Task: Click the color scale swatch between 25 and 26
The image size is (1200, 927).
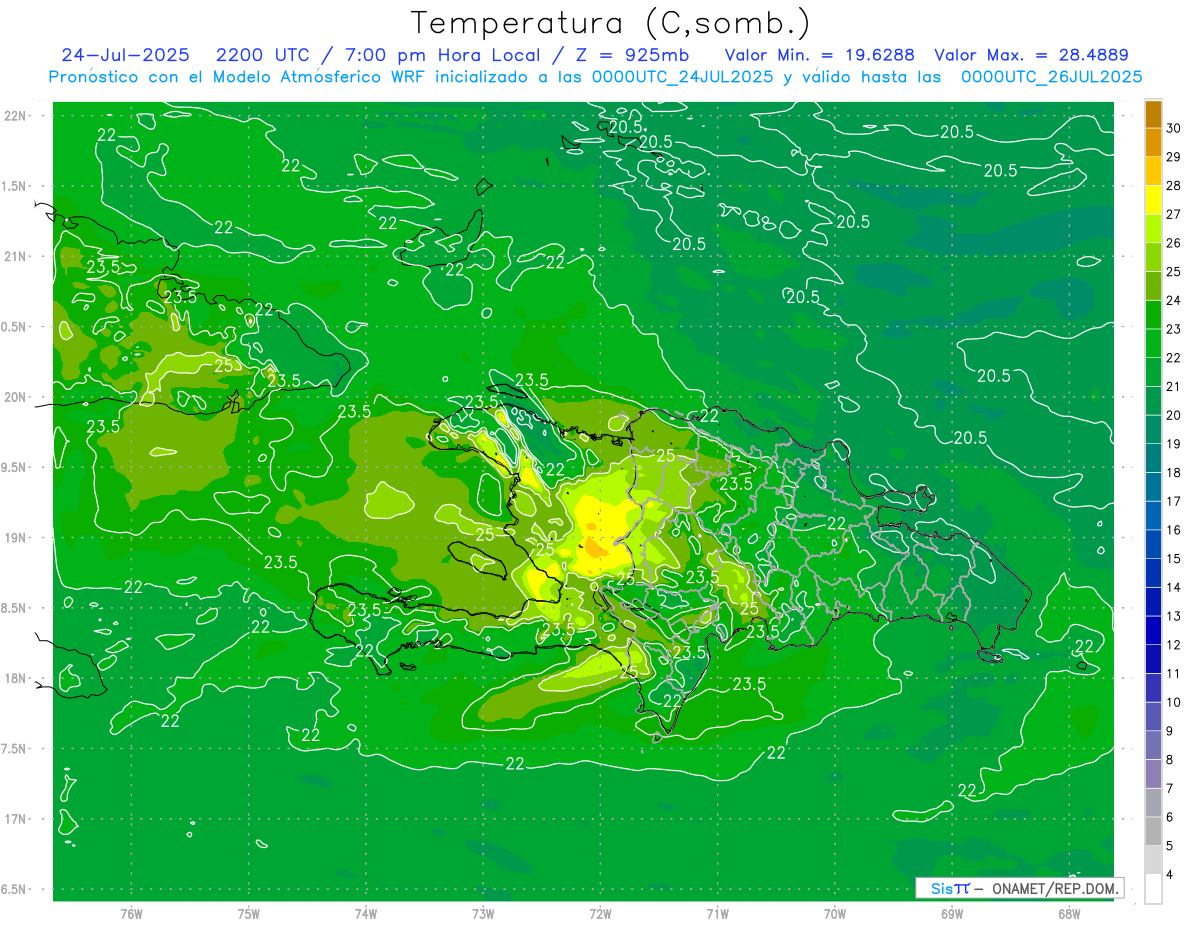Action: pyautogui.click(x=1153, y=257)
